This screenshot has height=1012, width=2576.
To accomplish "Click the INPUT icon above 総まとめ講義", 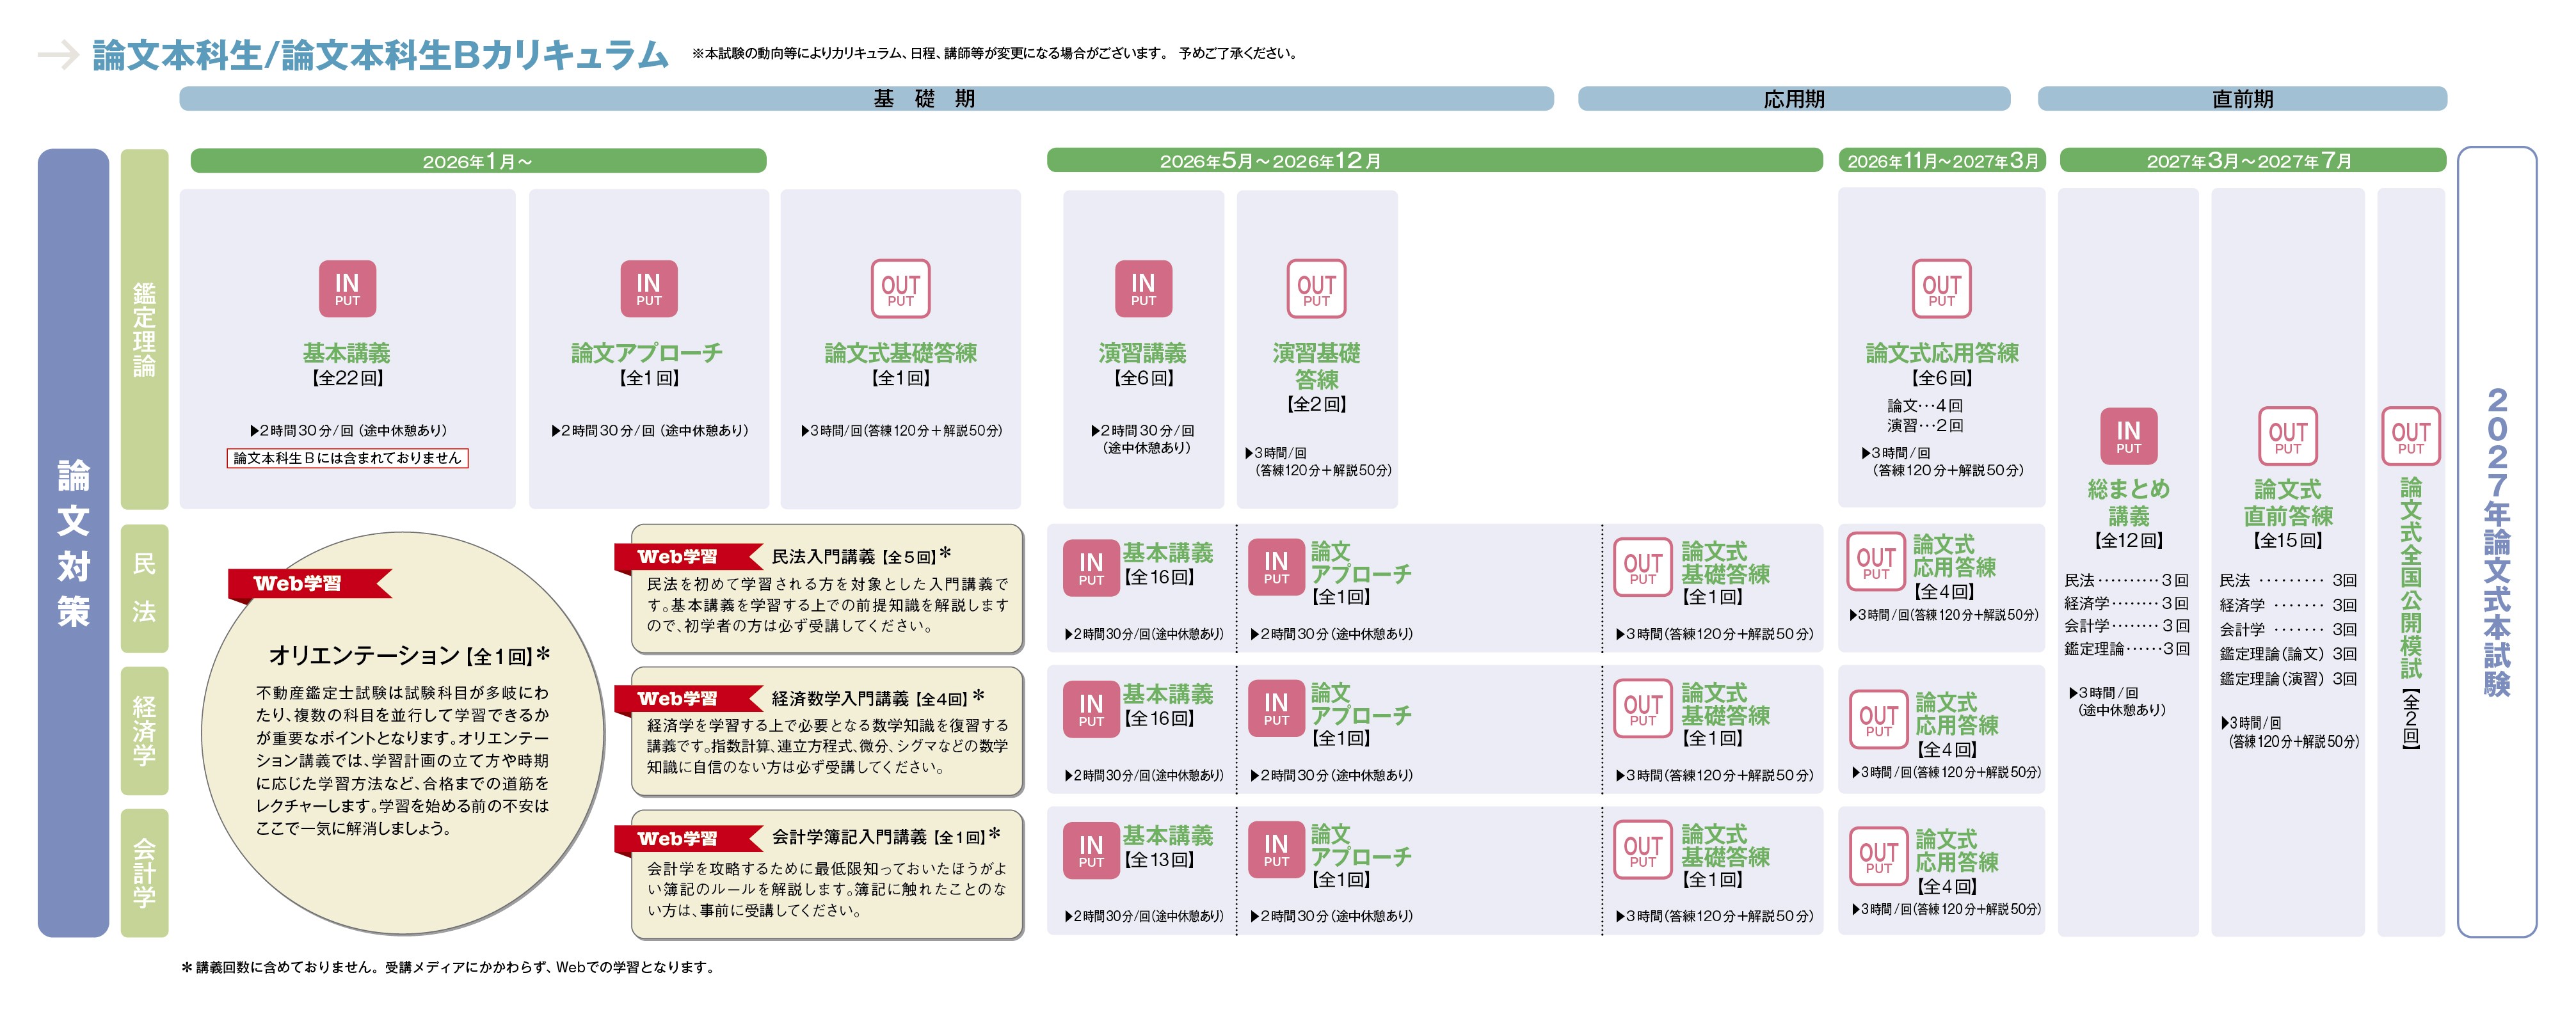I will point(2128,437).
